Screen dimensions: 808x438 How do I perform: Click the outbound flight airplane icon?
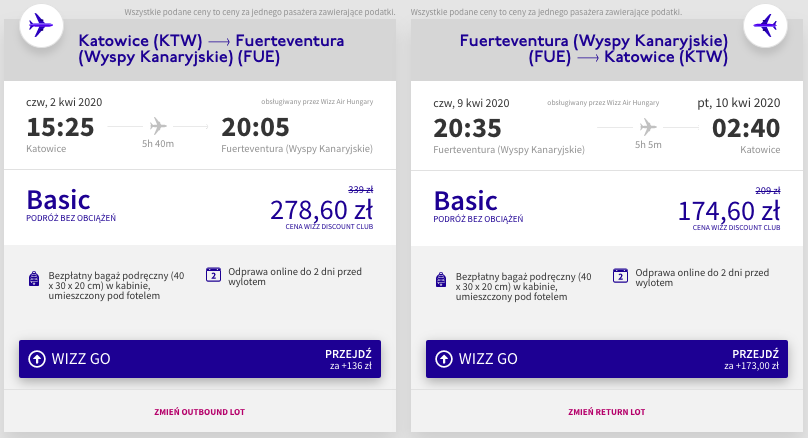41,25
